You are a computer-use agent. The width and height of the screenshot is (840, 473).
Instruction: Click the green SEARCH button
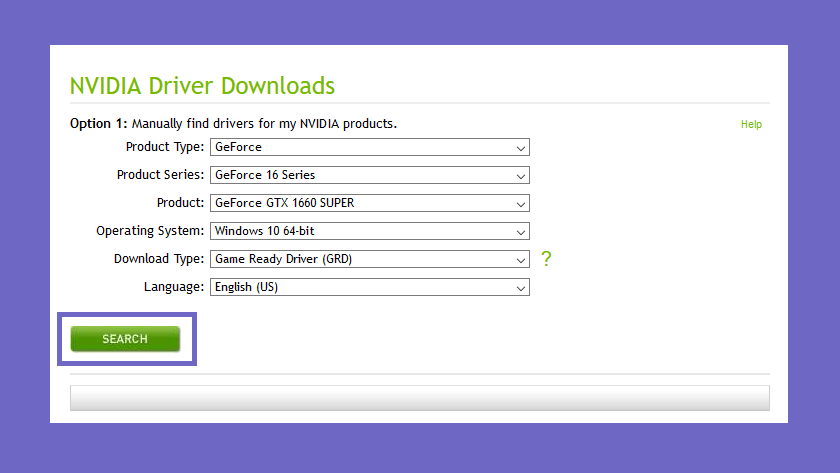[125, 339]
